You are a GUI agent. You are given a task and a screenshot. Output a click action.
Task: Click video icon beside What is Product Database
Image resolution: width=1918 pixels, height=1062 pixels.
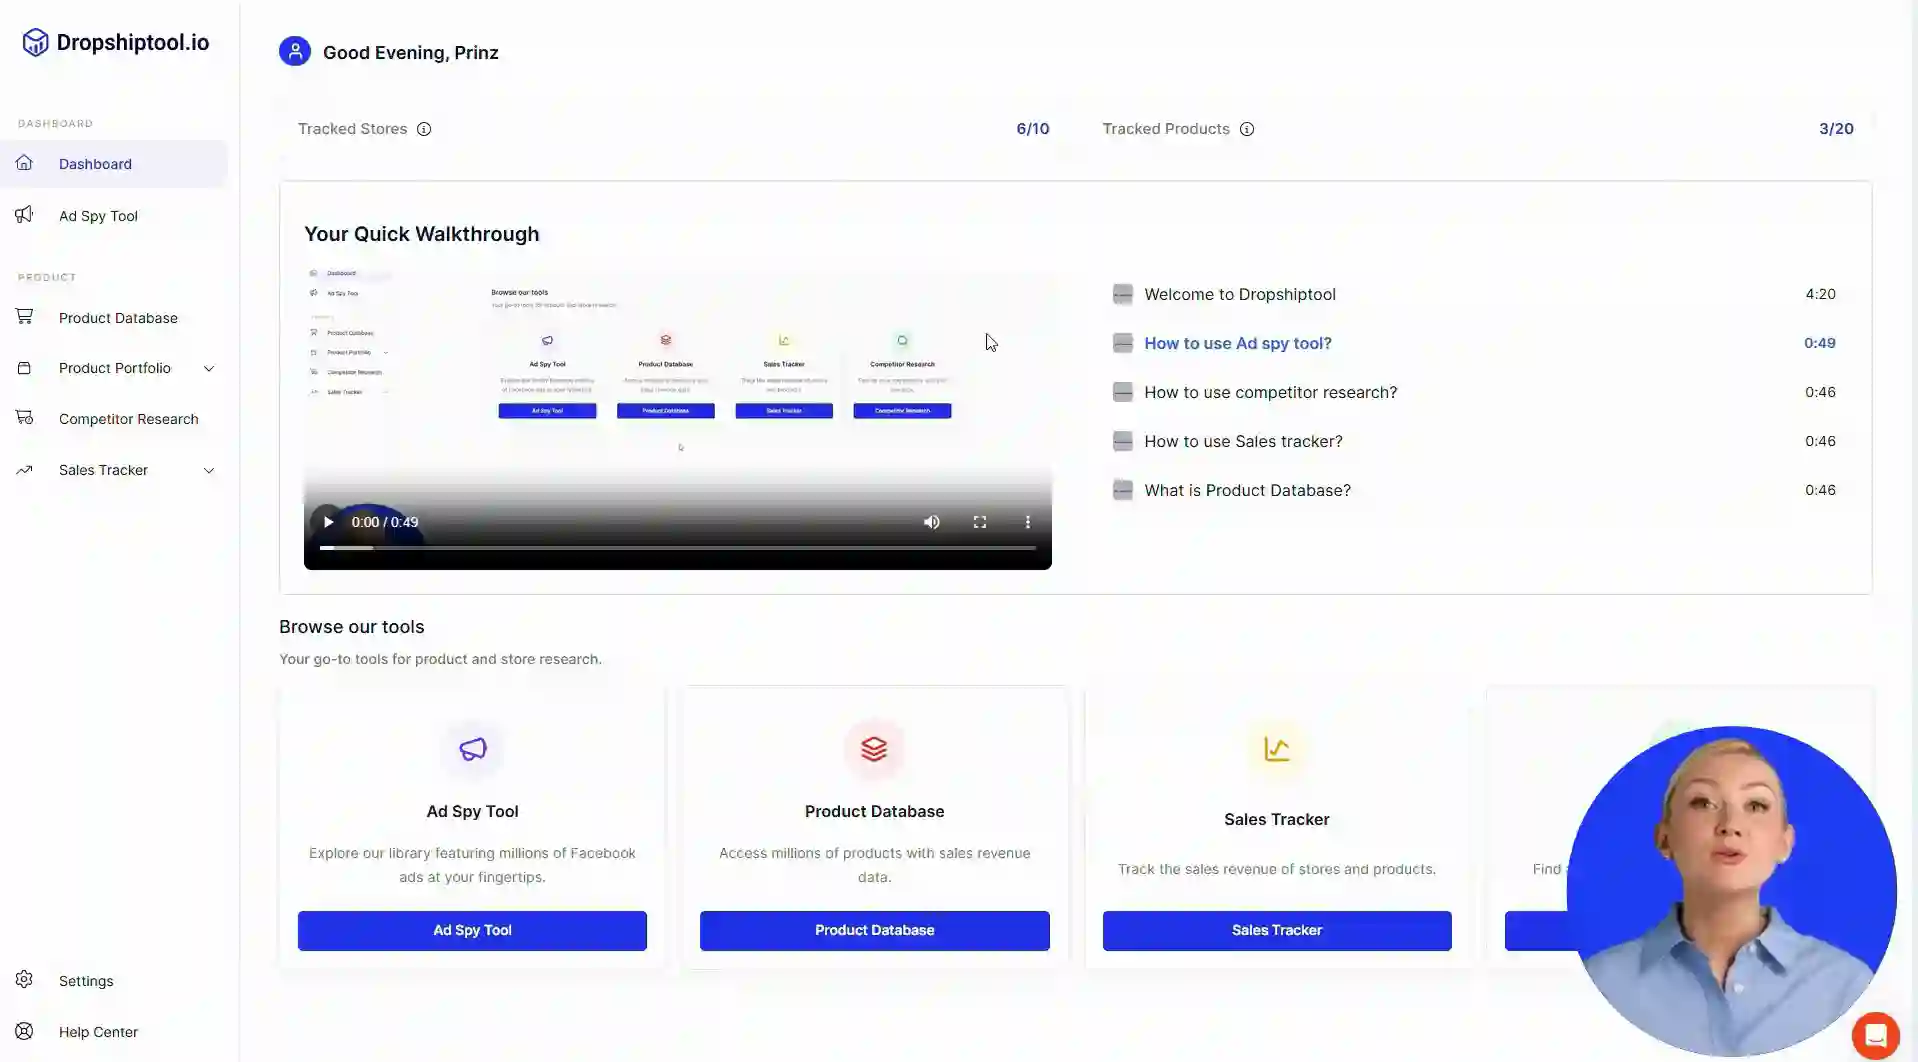[x=1123, y=490]
